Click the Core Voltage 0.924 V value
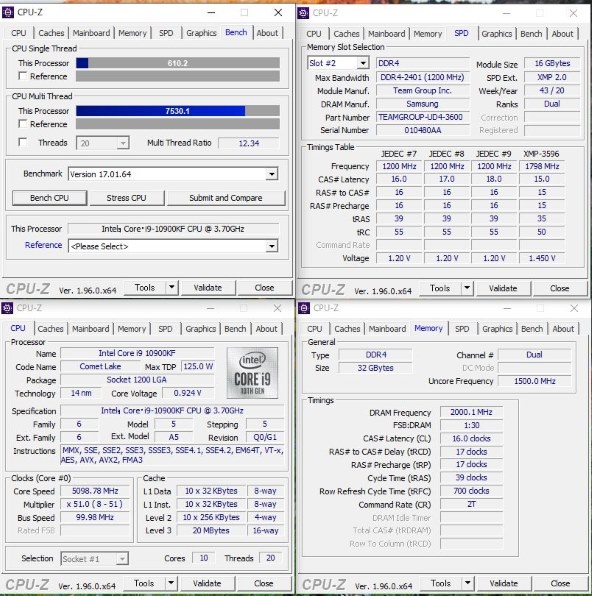The image size is (592, 596). click(x=188, y=393)
